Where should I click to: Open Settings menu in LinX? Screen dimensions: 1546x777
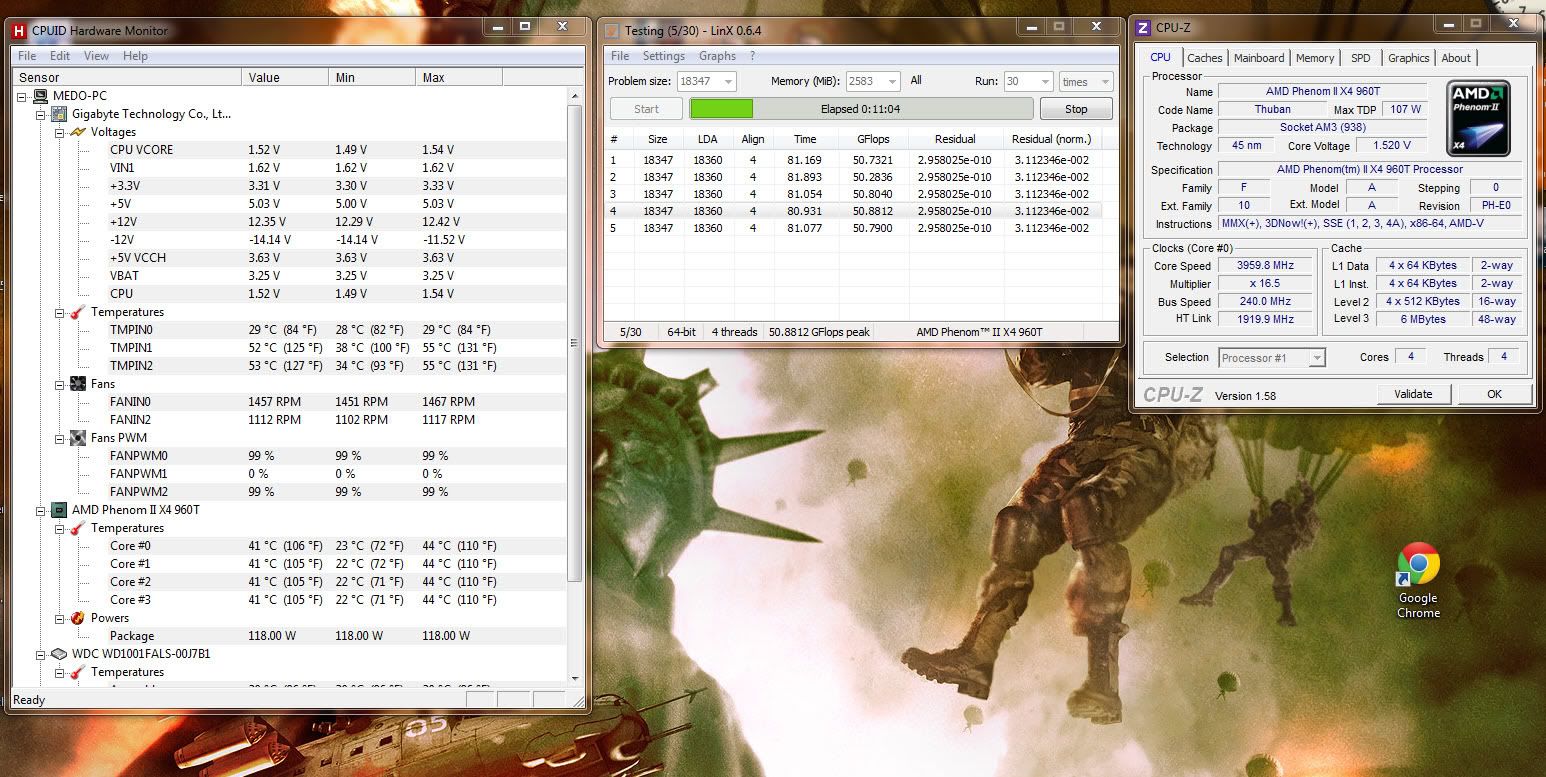click(x=664, y=56)
